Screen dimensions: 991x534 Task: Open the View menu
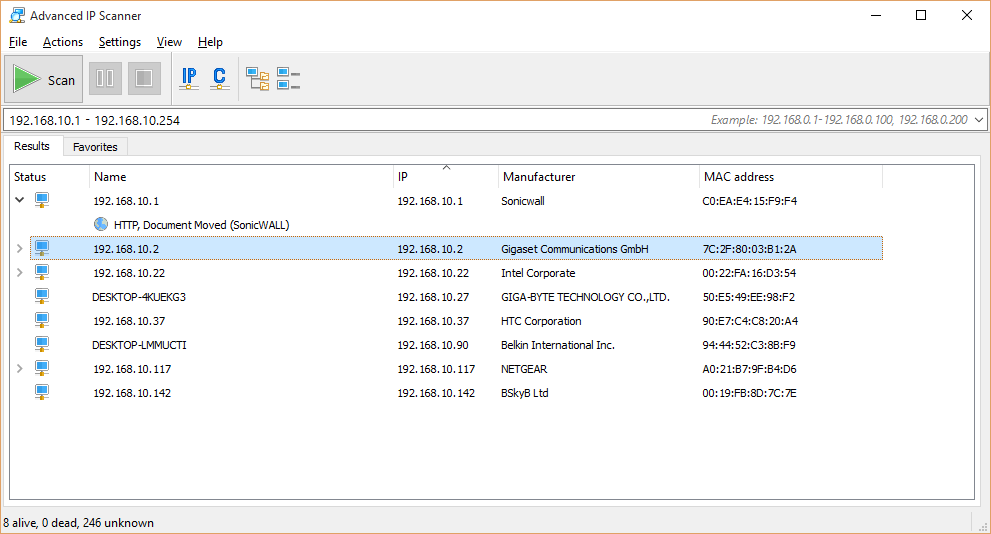click(169, 42)
